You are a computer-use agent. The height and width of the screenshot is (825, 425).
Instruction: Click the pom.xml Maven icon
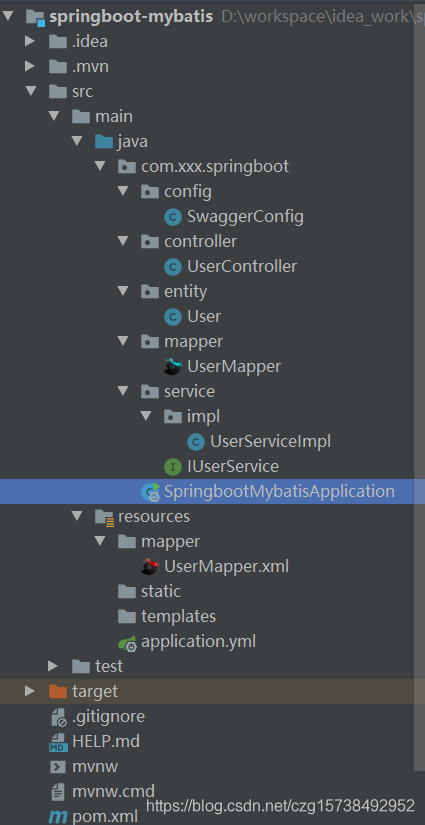[x=58, y=817]
